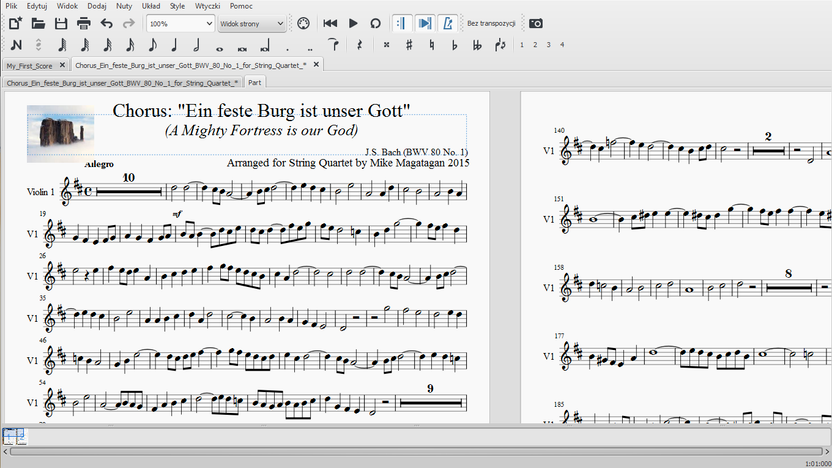This screenshot has height=468, width=832.
Task: Switch to voice 2
Action: [x=535, y=45]
